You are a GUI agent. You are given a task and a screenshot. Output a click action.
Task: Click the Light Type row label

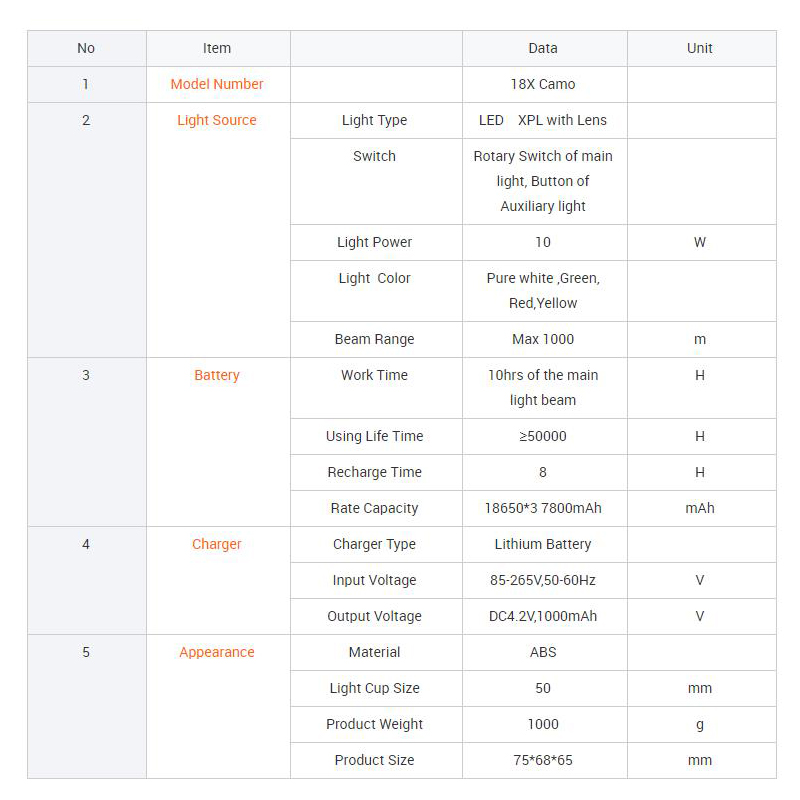[374, 120]
